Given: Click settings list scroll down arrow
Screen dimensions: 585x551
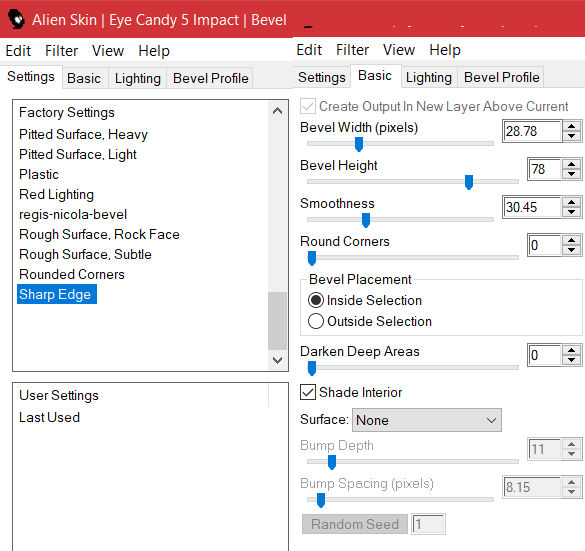Looking at the screenshot, I should [277, 360].
